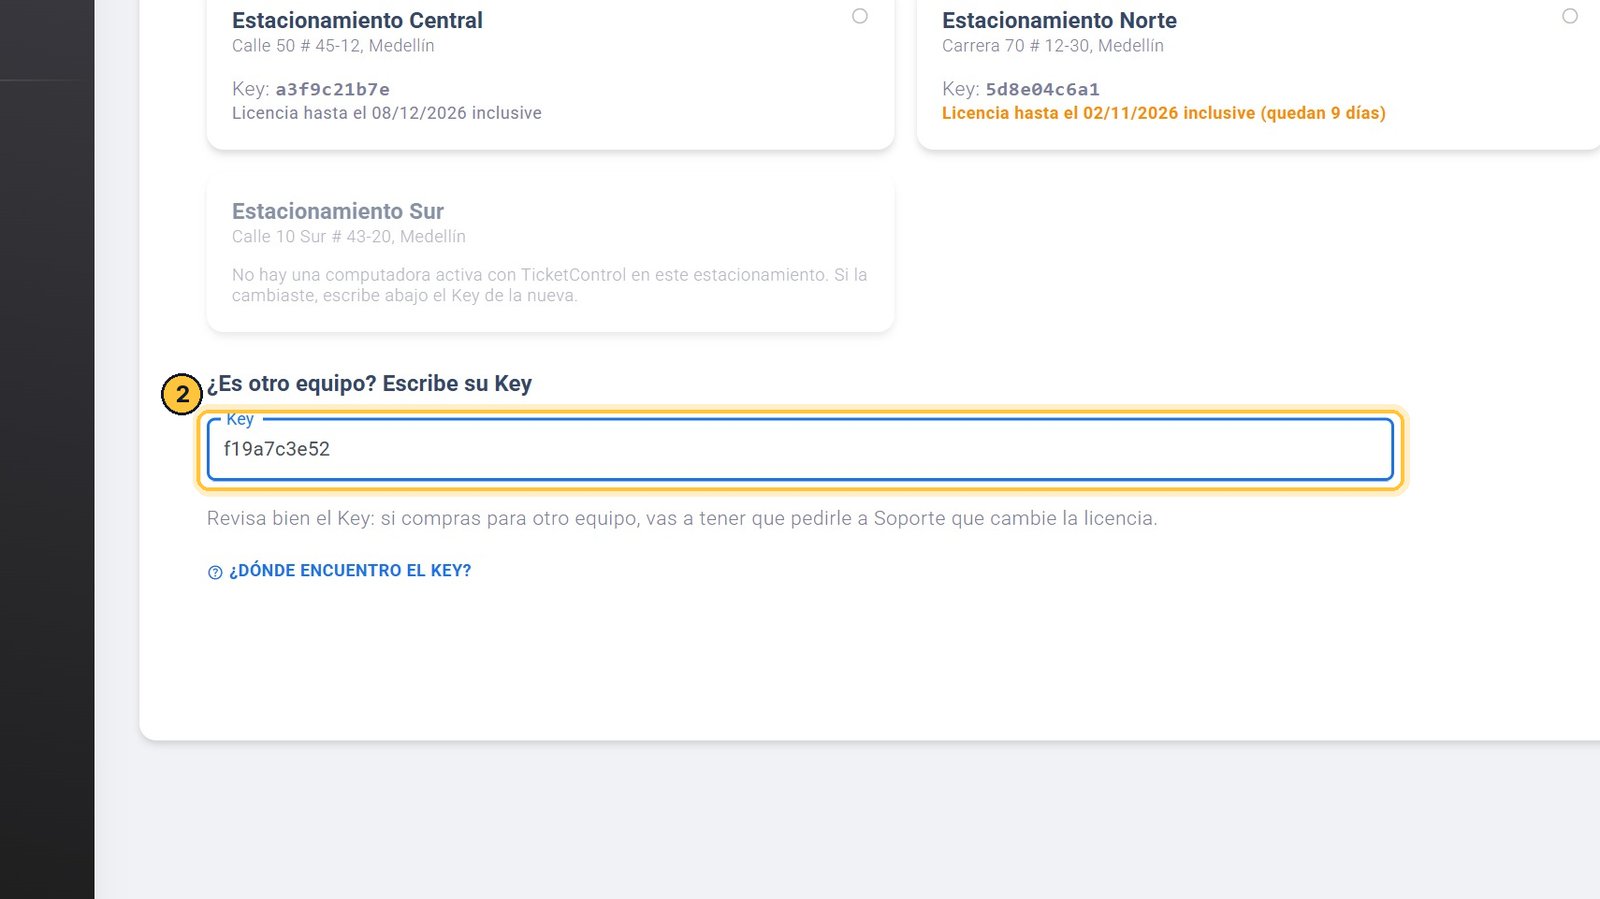The image size is (1600, 899).
Task: Click the '¿Es otro equipo? Escribe su Key' heading
Action: pos(369,384)
